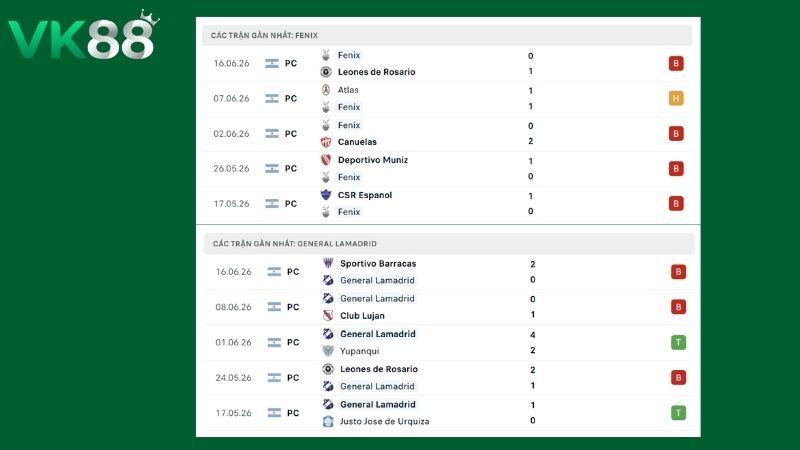This screenshot has height=450, width=800.
Task: Click the Yupanqui team crest
Action: coord(328,351)
